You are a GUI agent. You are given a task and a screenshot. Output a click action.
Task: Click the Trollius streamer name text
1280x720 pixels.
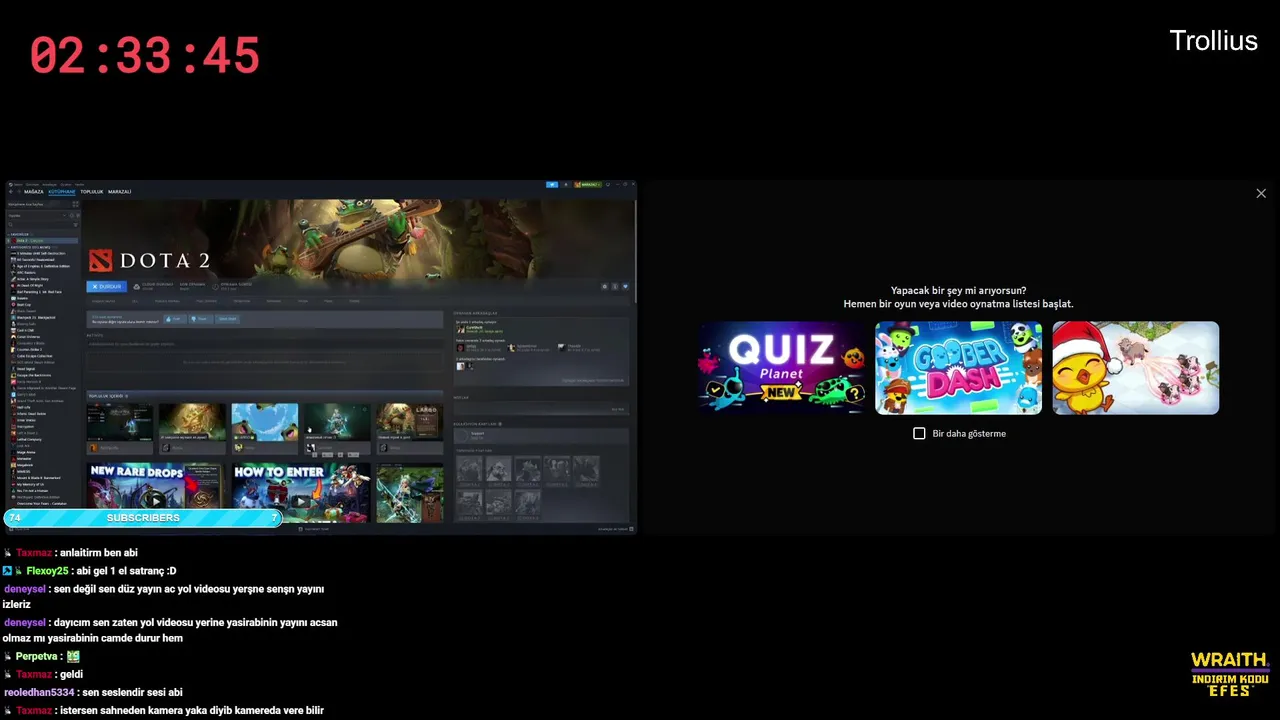(1213, 41)
